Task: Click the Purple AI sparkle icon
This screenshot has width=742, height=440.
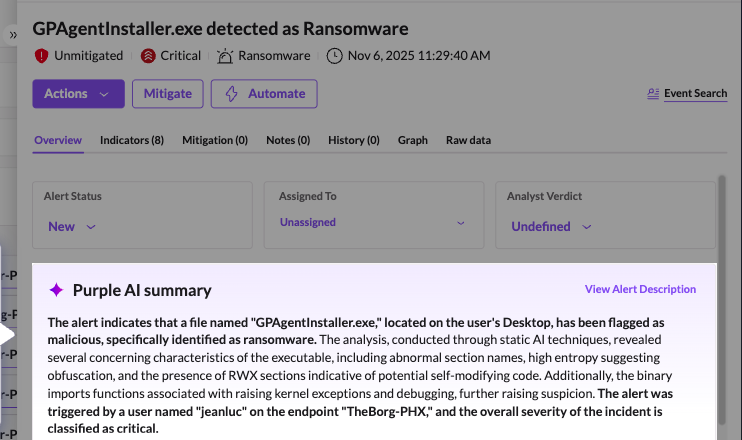Action: pyautogui.click(x=56, y=290)
